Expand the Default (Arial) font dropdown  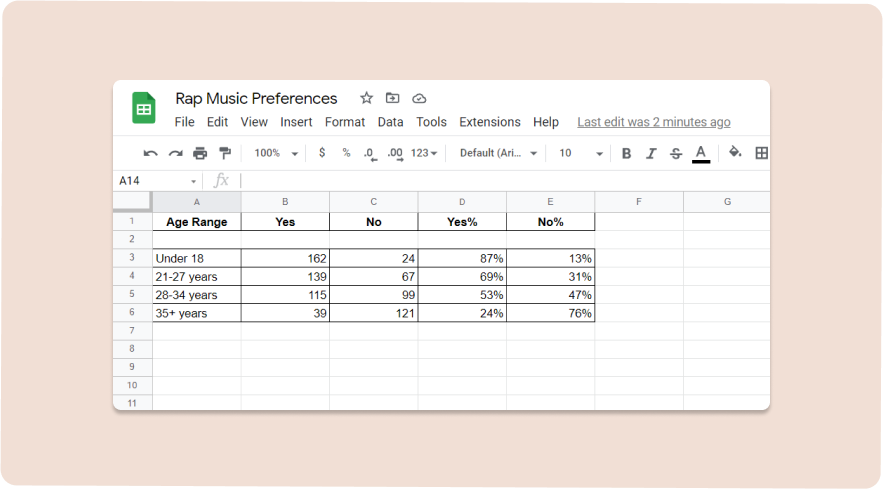[498, 153]
